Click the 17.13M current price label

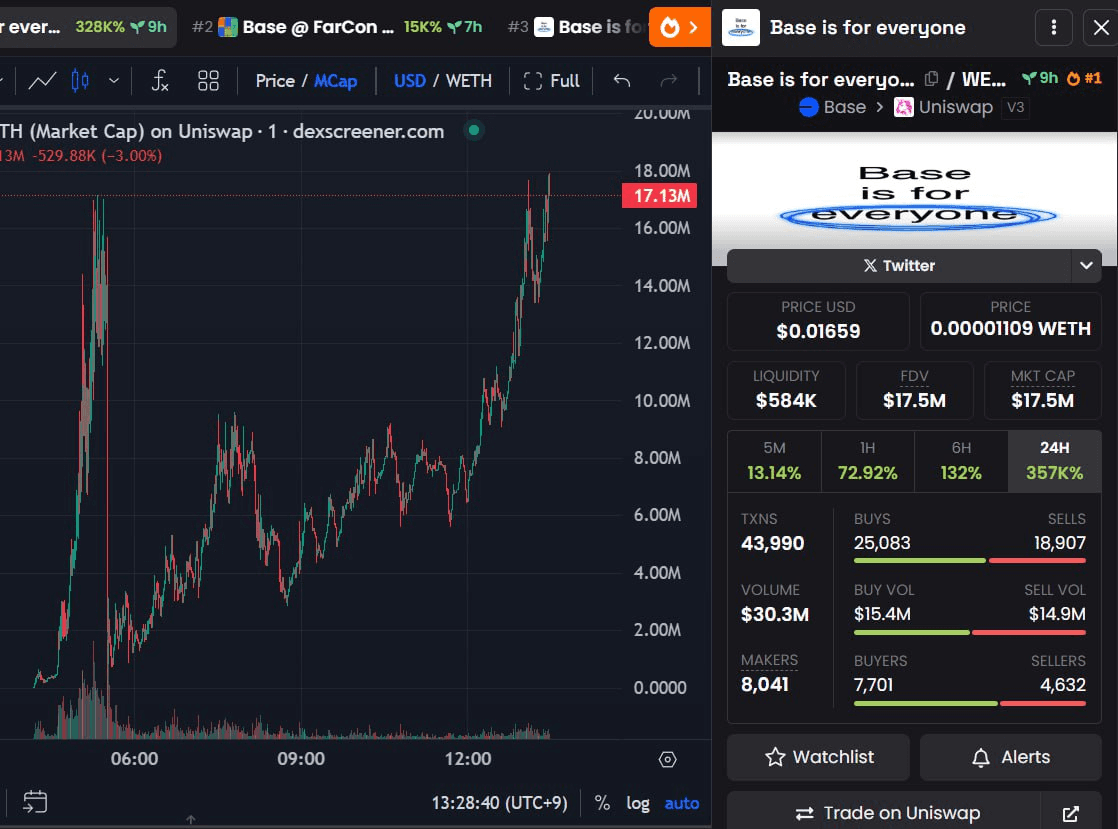click(x=660, y=195)
